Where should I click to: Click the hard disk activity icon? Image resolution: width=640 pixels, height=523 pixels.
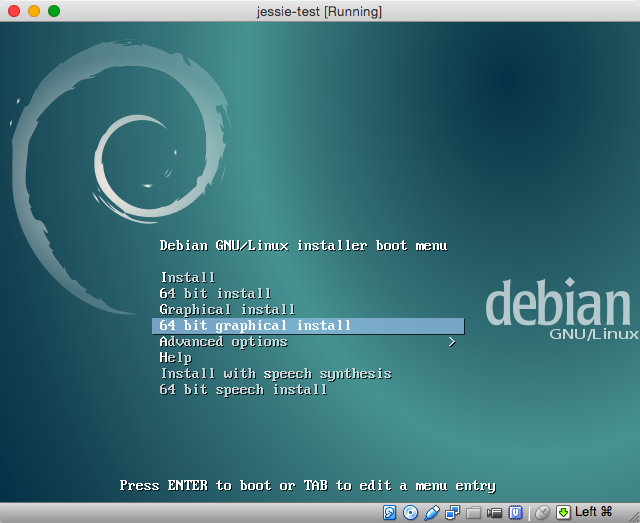pos(389,512)
